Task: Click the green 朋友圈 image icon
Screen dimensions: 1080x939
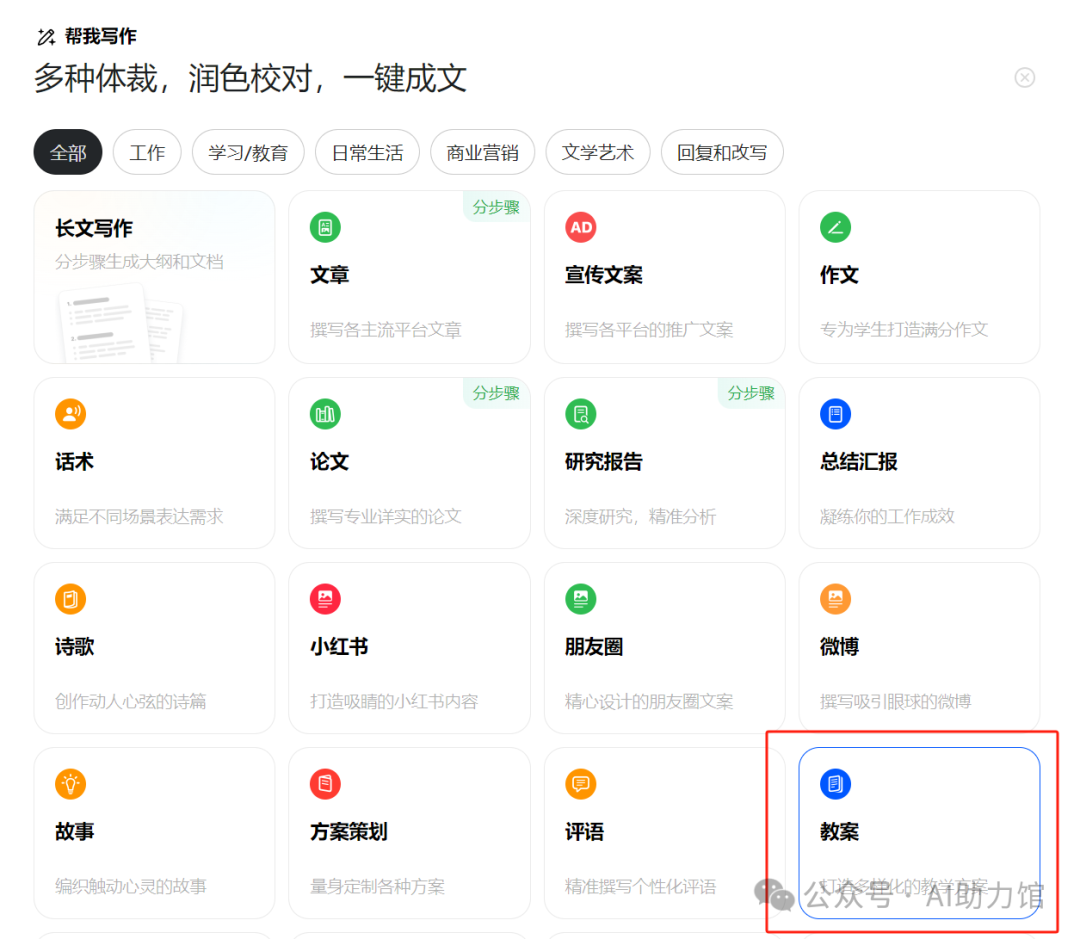Action: point(581,599)
